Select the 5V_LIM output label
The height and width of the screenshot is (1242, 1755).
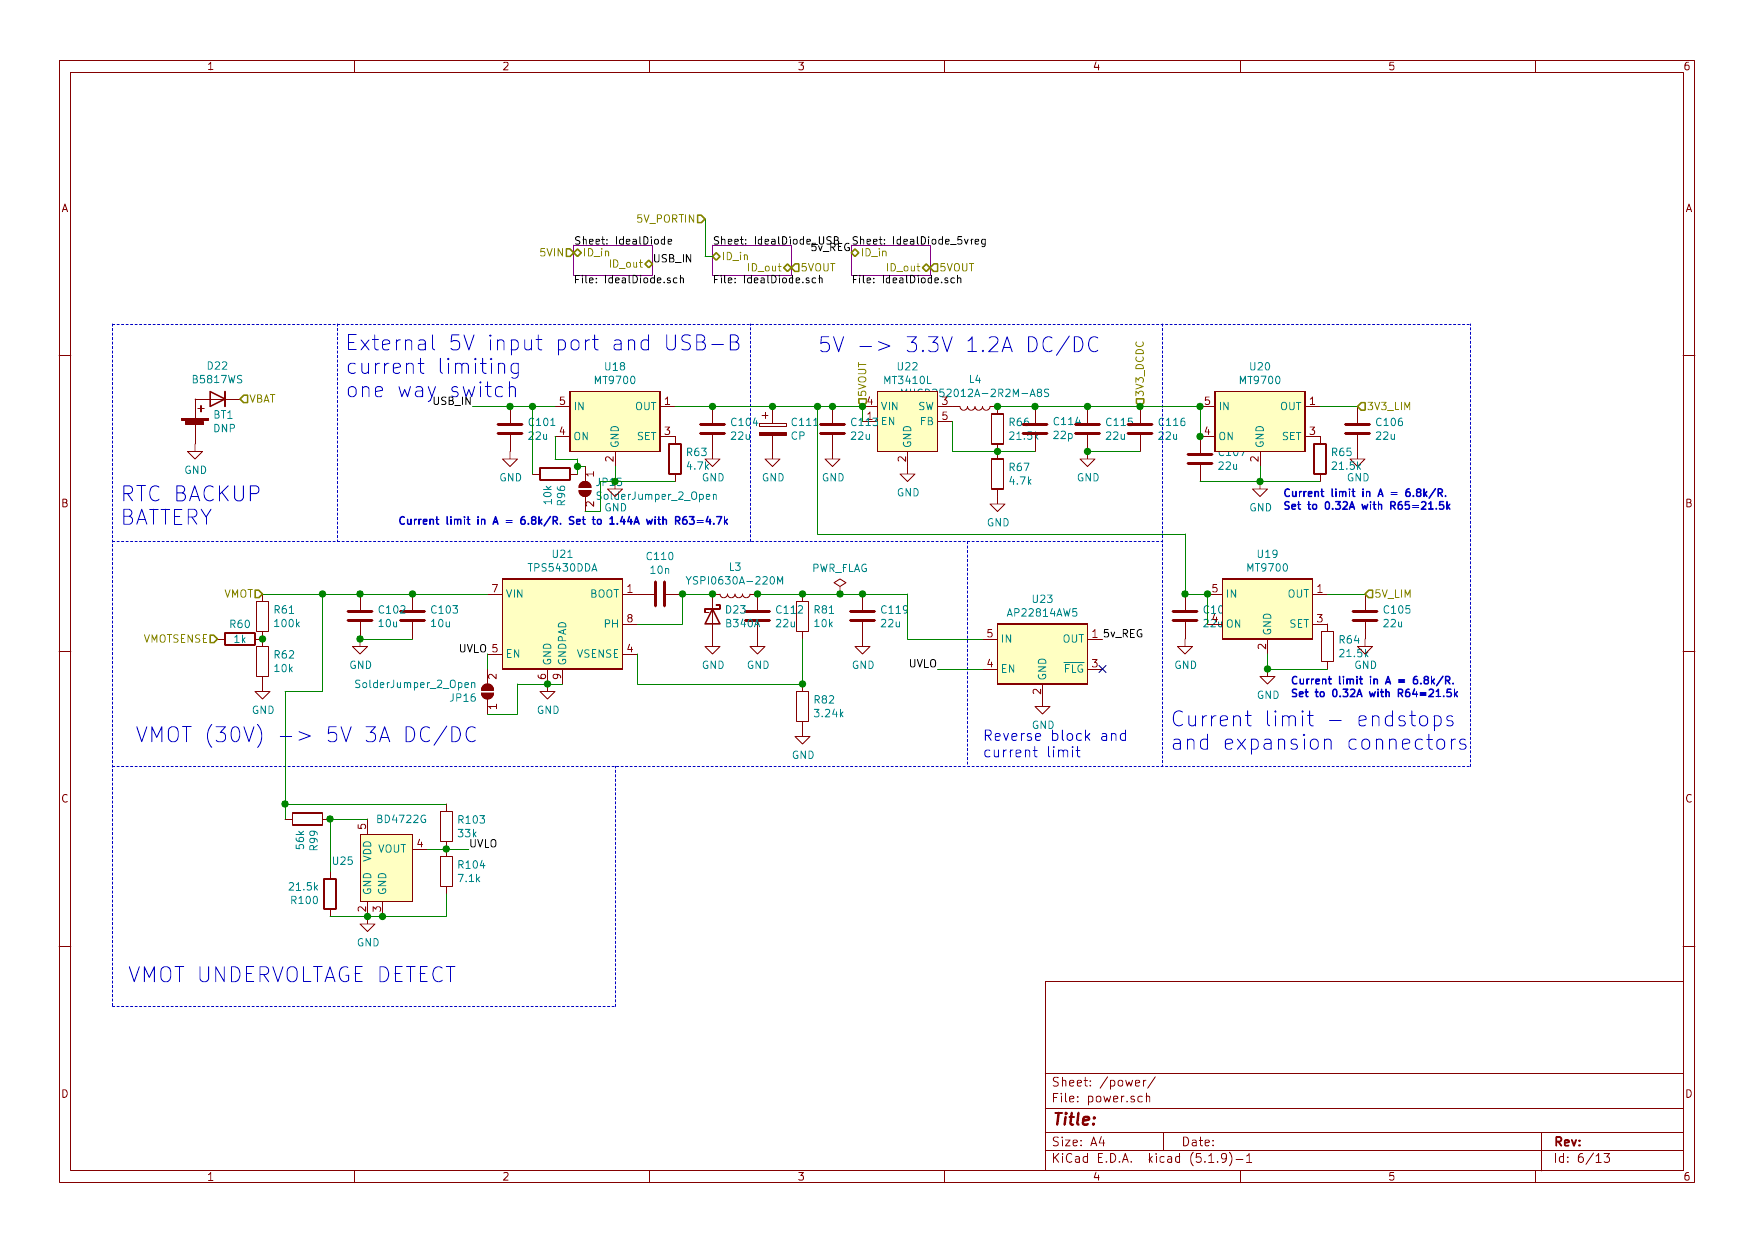pos(1391,594)
